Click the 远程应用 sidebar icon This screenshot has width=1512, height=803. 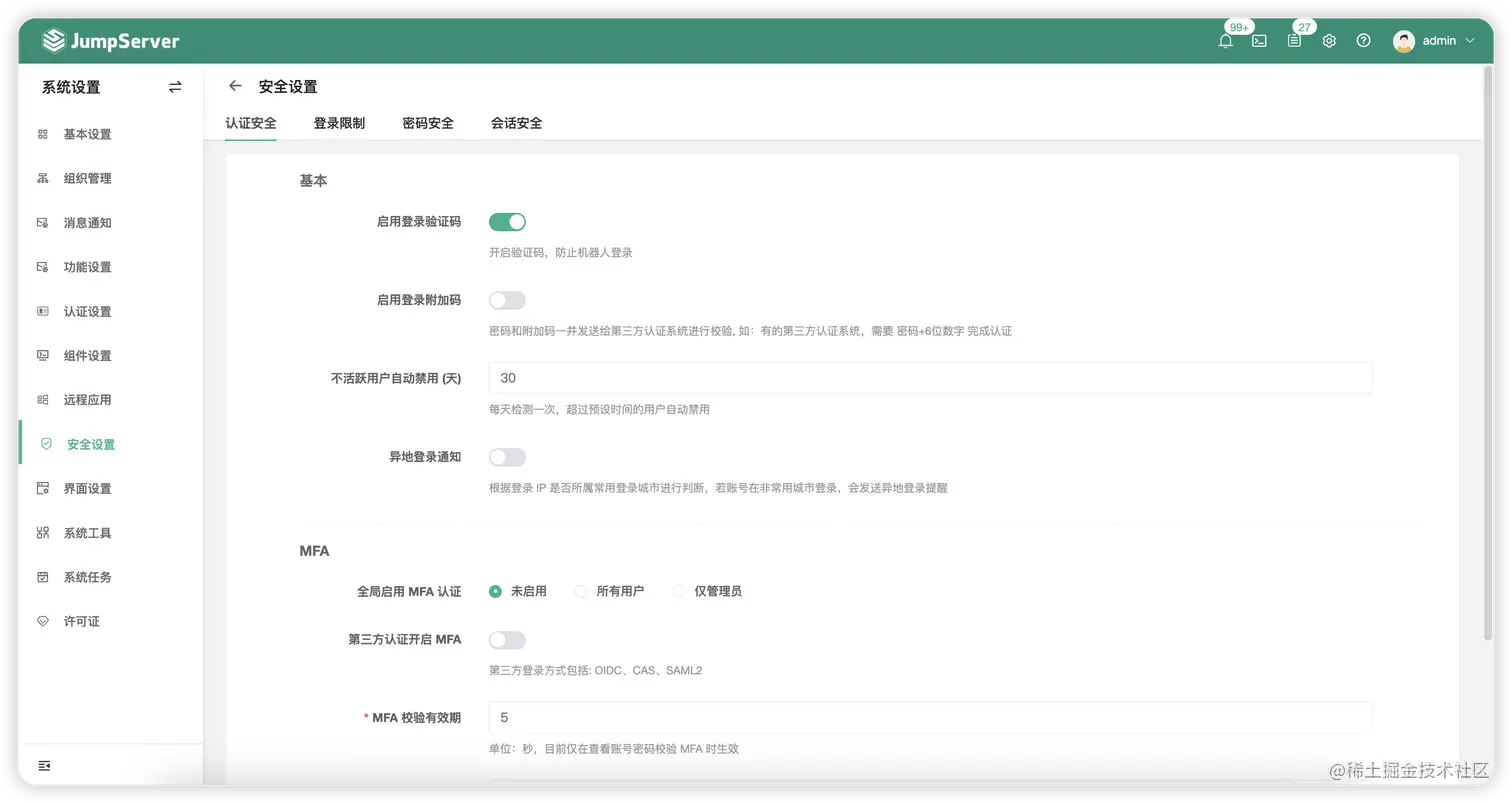43,400
